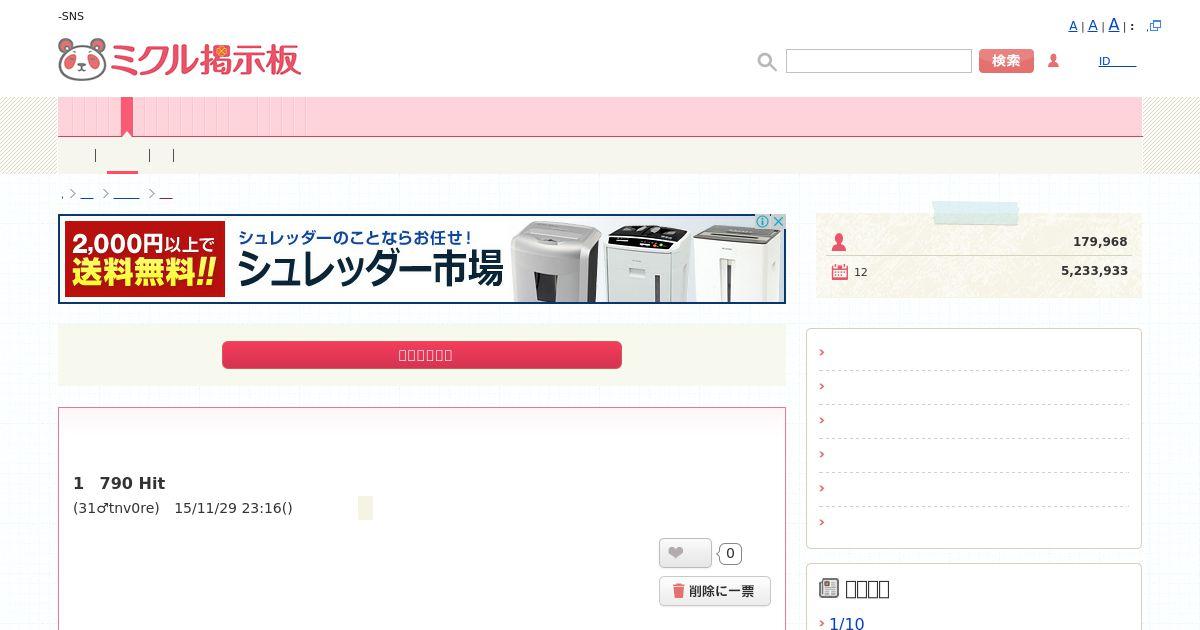
Task: Select the smallest A font size
Action: coord(1073,27)
